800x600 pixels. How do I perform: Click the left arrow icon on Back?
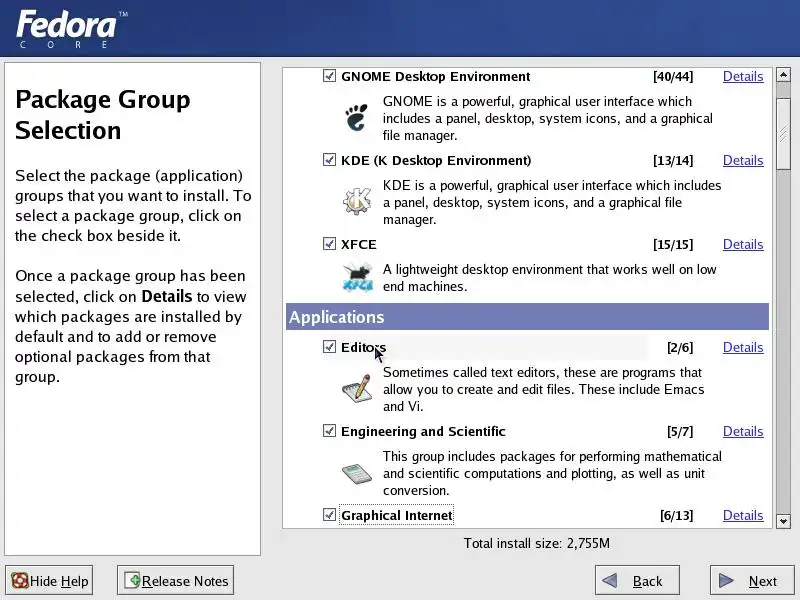[x=610, y=580]
